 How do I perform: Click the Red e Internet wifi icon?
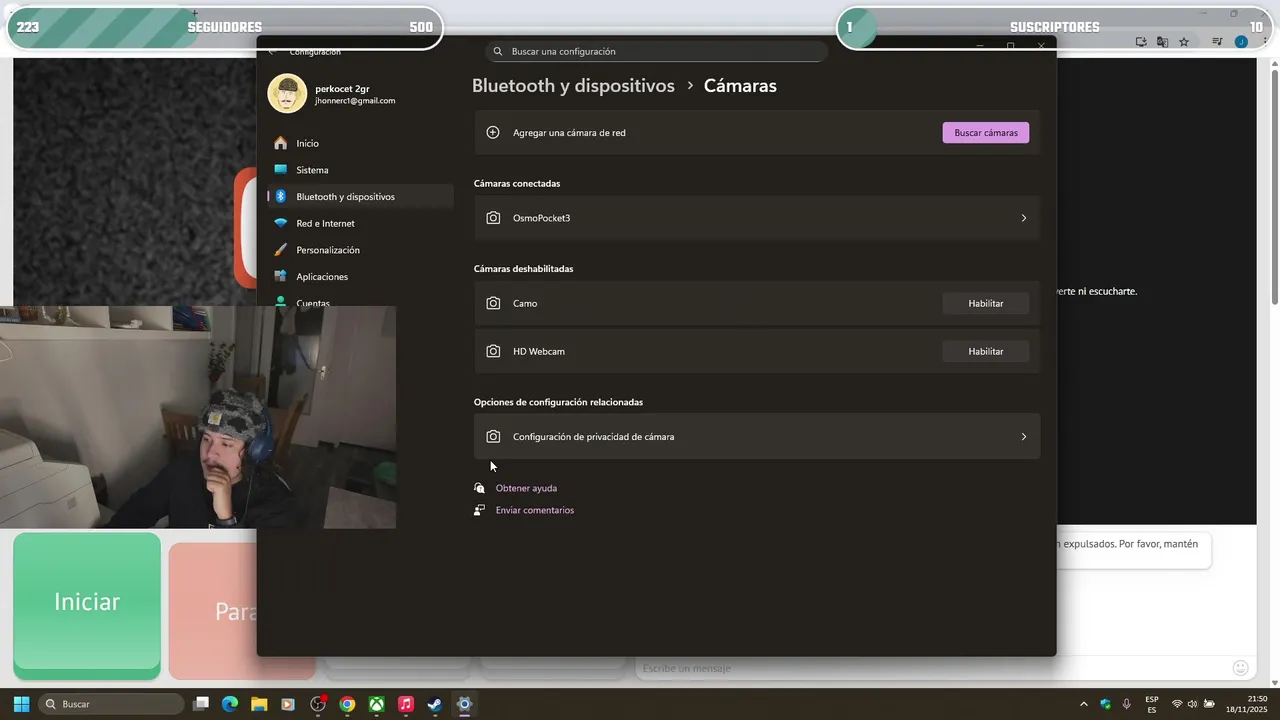click(x=280, y=223)
